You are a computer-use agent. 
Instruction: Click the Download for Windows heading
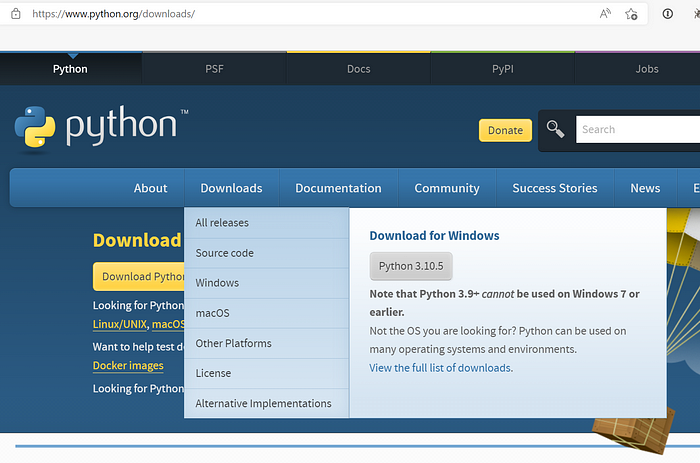point(434,236)
